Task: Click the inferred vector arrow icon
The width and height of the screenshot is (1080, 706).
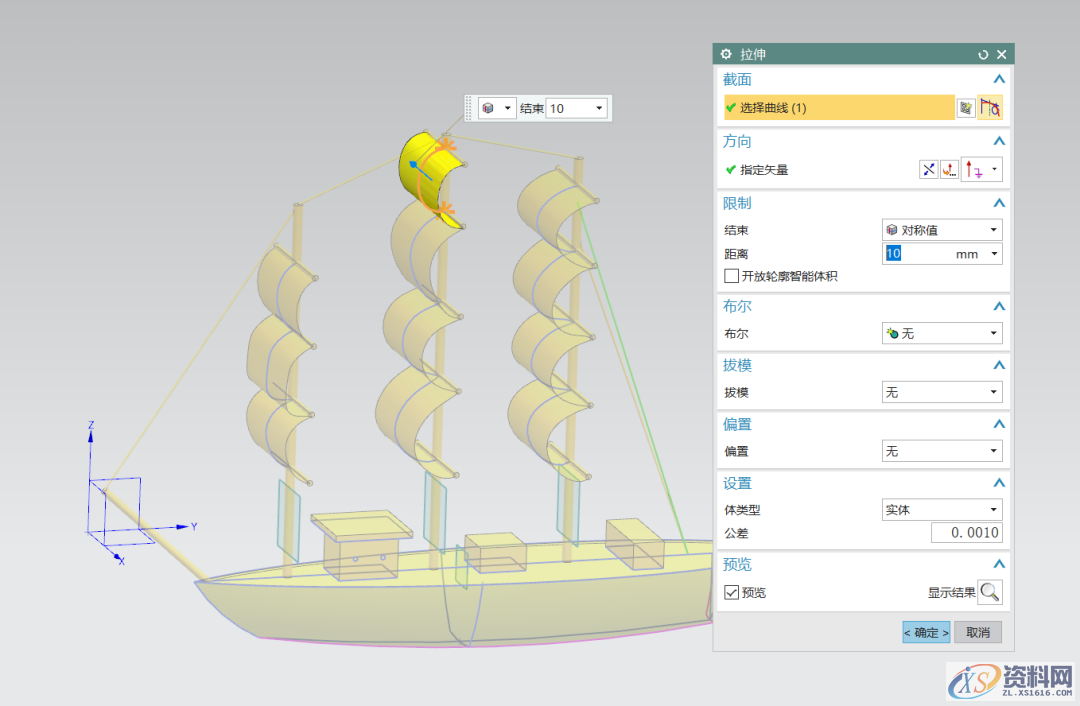Action: (x=973, y=170)
